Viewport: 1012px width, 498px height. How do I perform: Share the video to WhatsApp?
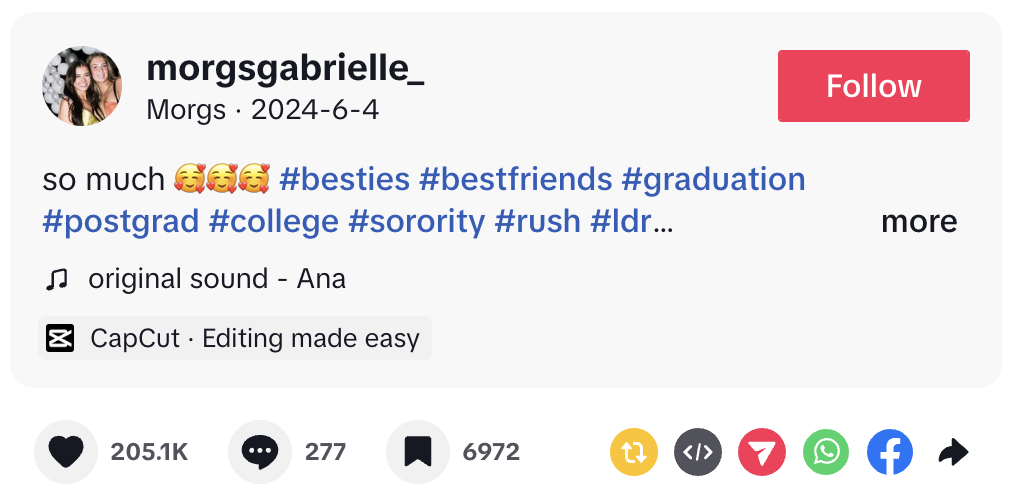(827, 453)
